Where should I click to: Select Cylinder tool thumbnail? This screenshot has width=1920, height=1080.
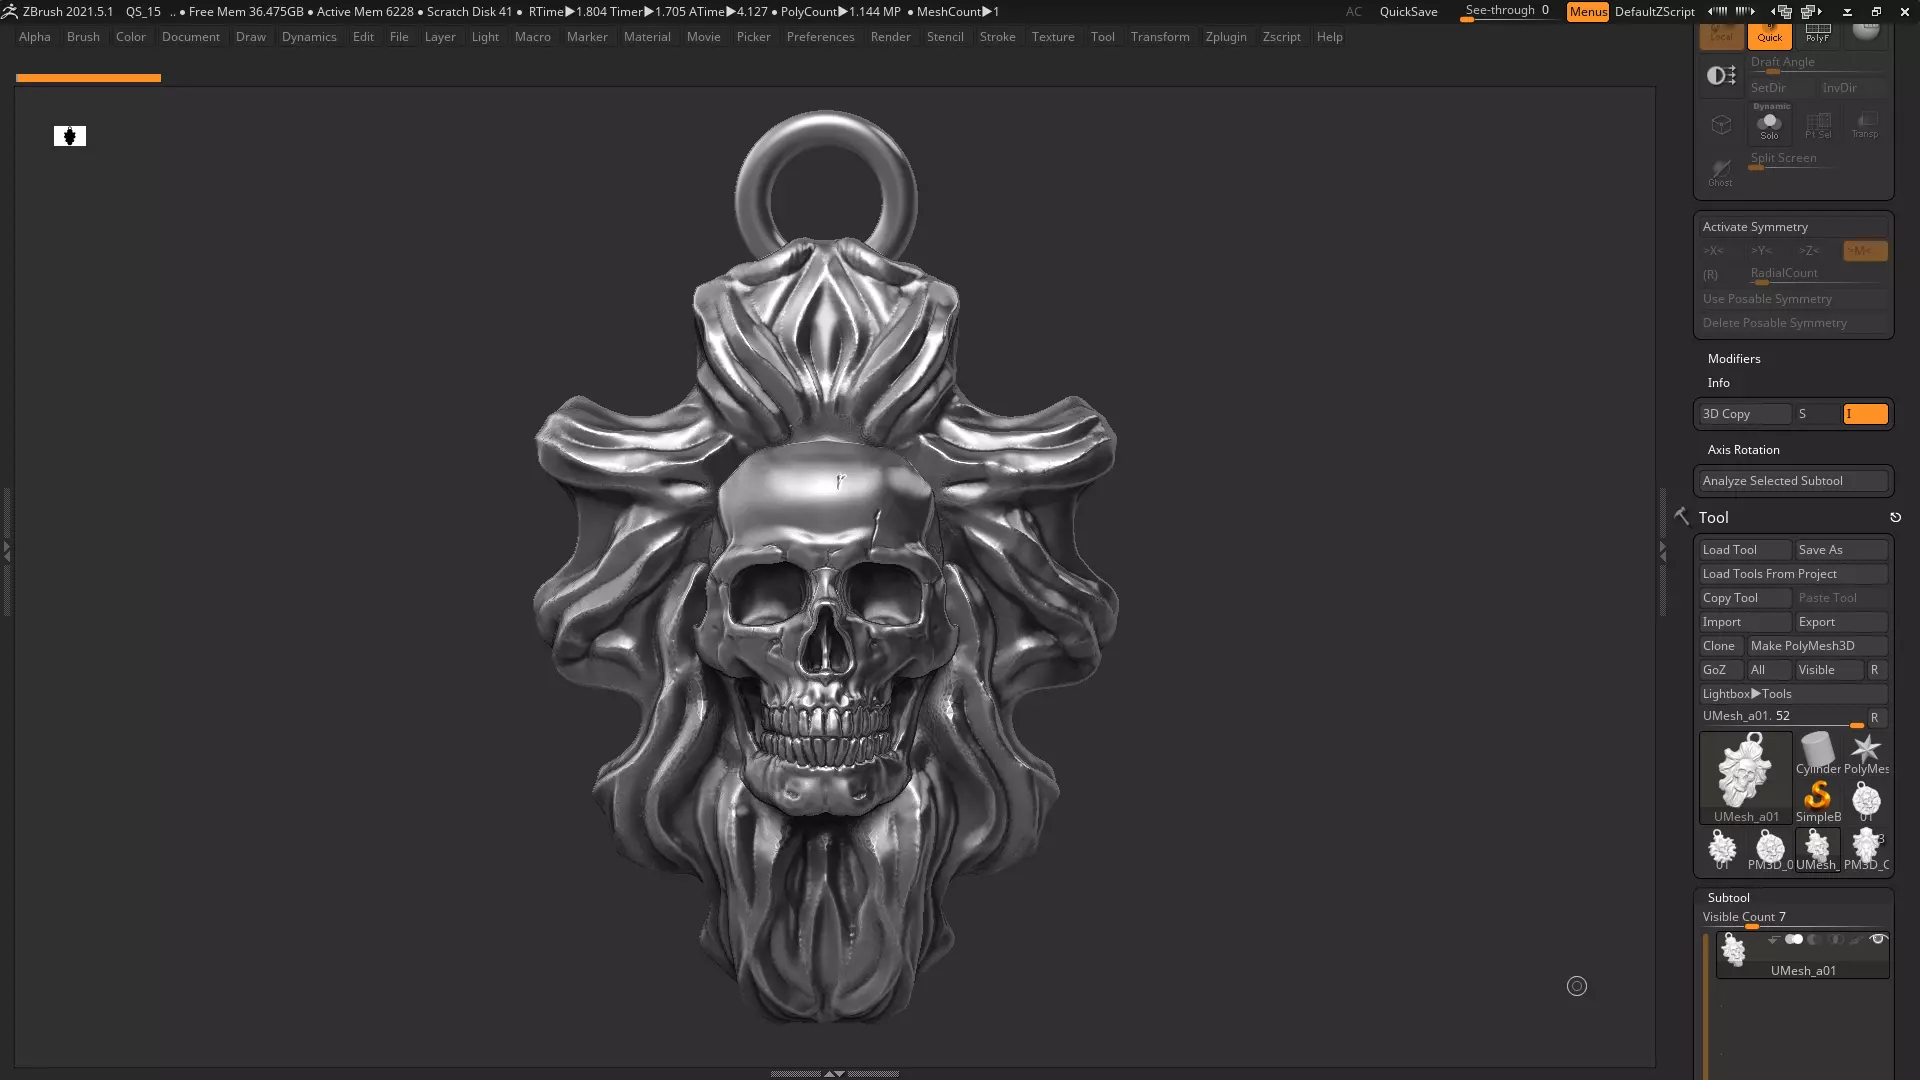[x=1818, y=754]
